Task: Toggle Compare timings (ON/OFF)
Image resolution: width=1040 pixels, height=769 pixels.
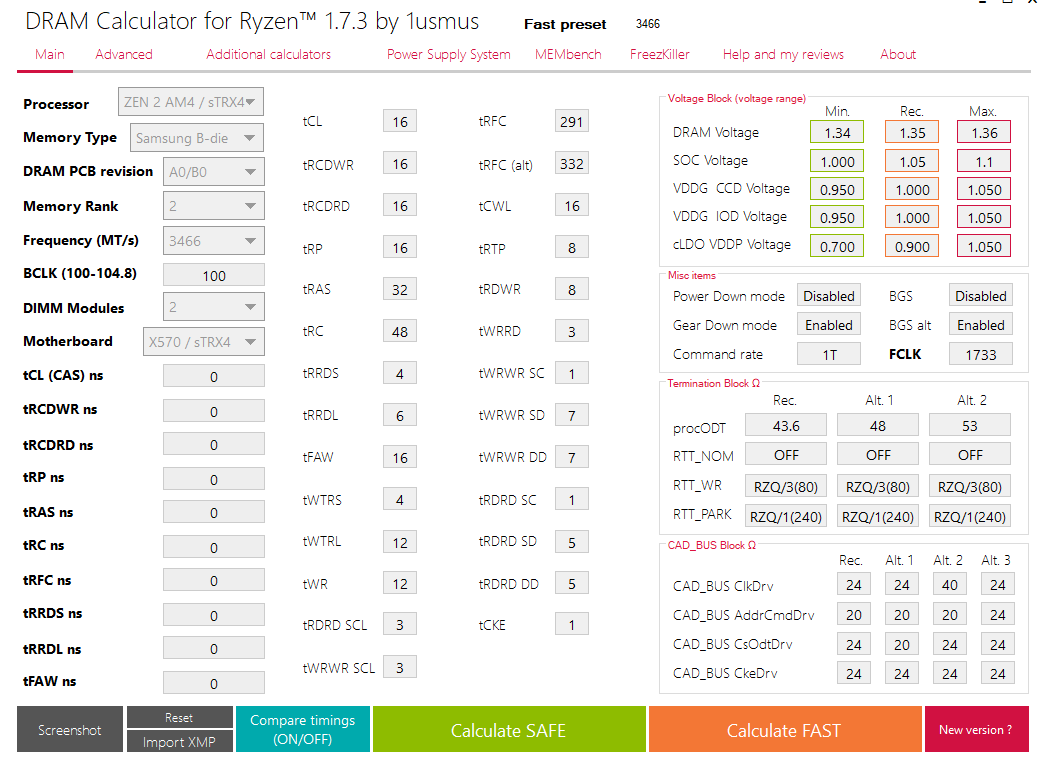Action: coord(302,729)
